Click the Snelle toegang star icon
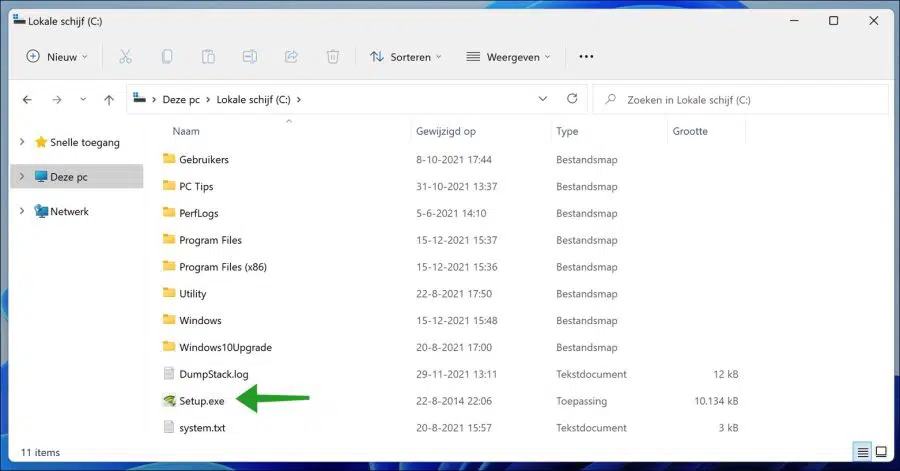Screen dimensions: 900x471 (41, 142)
